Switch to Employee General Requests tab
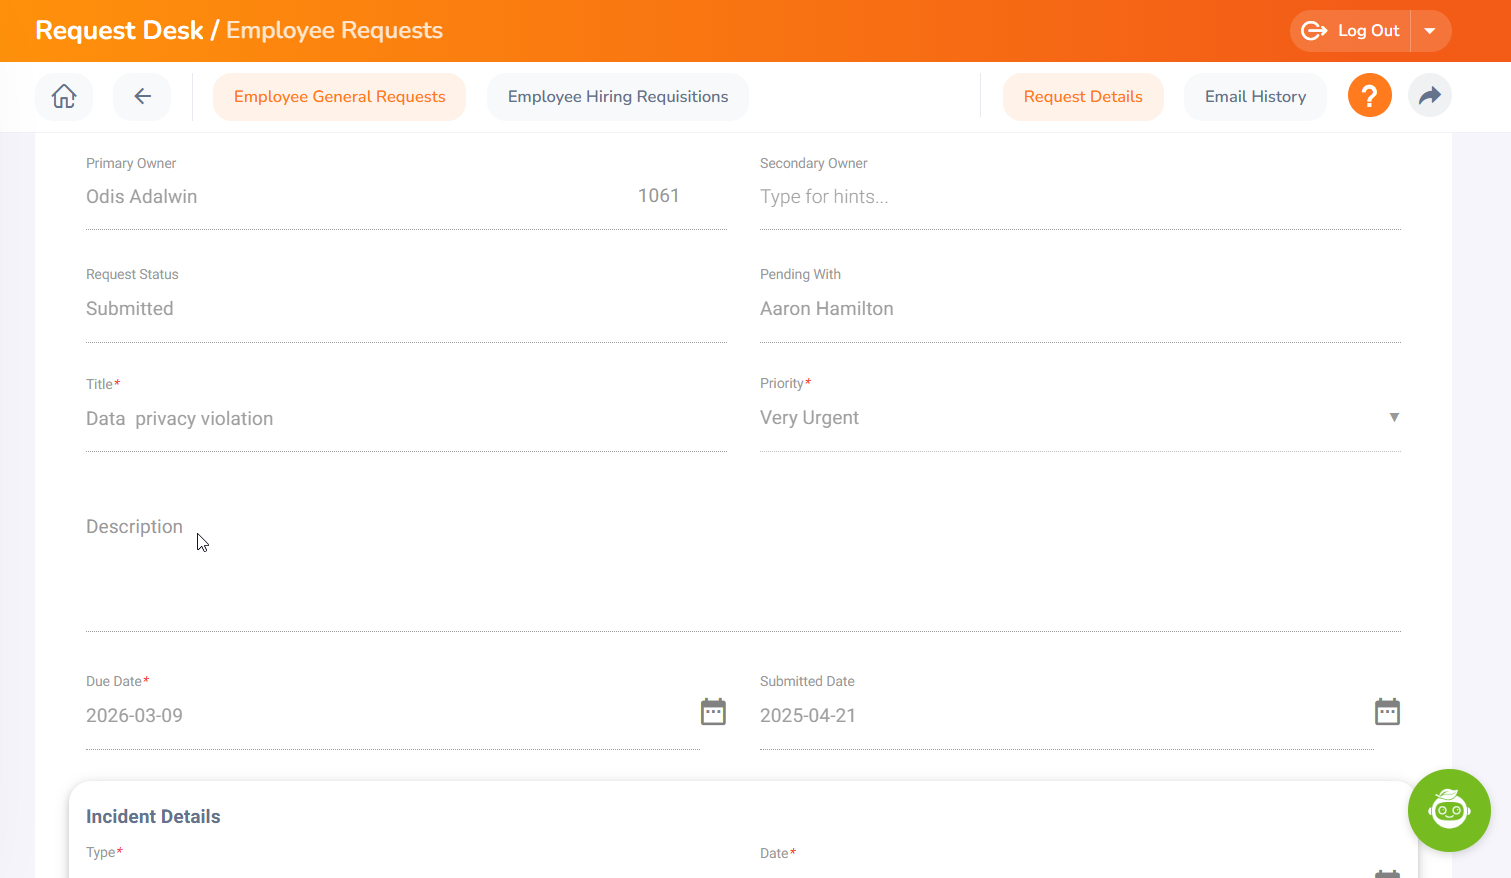This screenshot has width=1511, height=878. click(339, 97)
